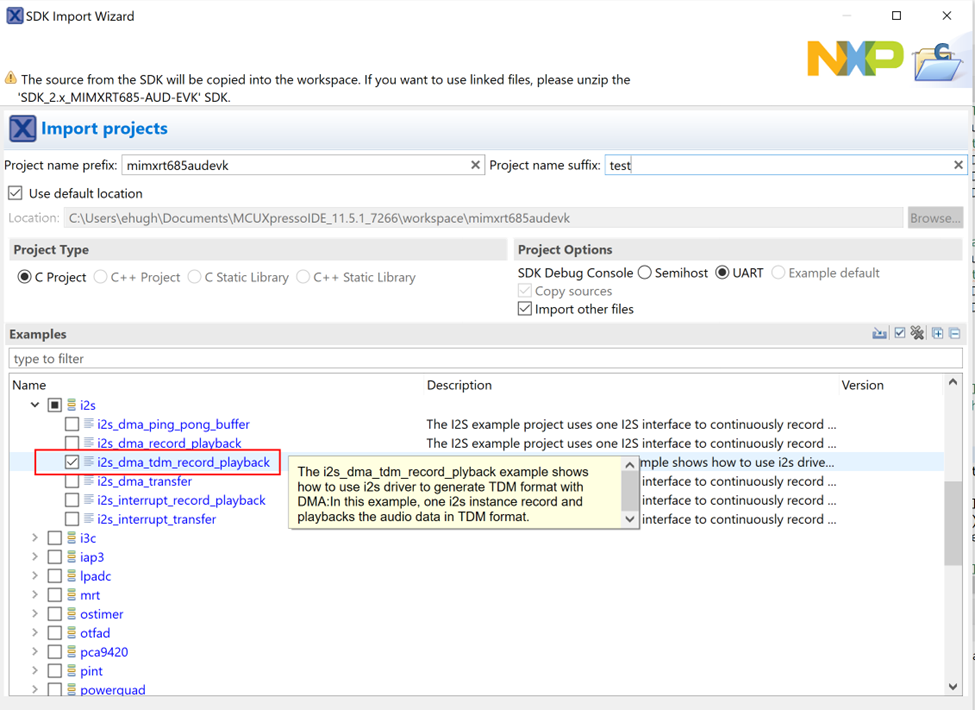Click the Browse... button

(x=935, y=218)
